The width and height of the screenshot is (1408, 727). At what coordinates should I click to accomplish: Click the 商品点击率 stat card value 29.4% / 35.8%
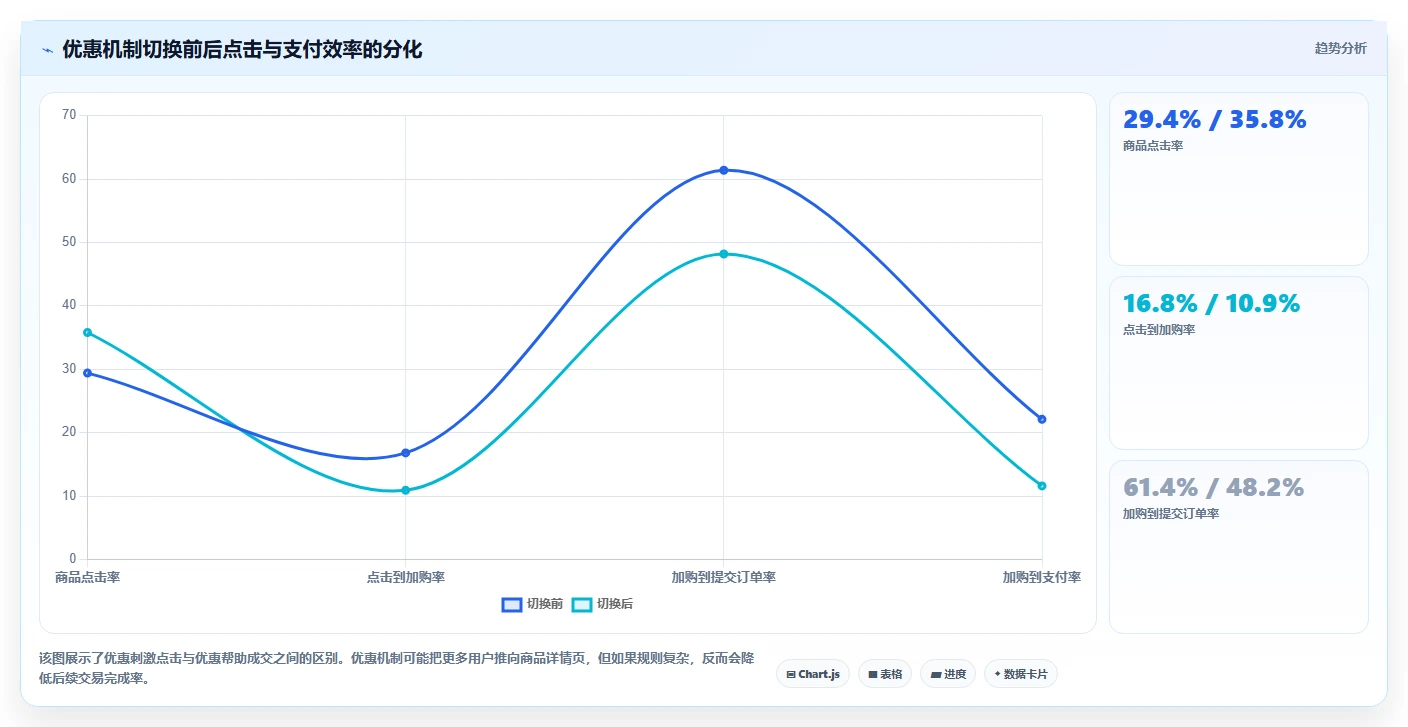pos(1214,120)
